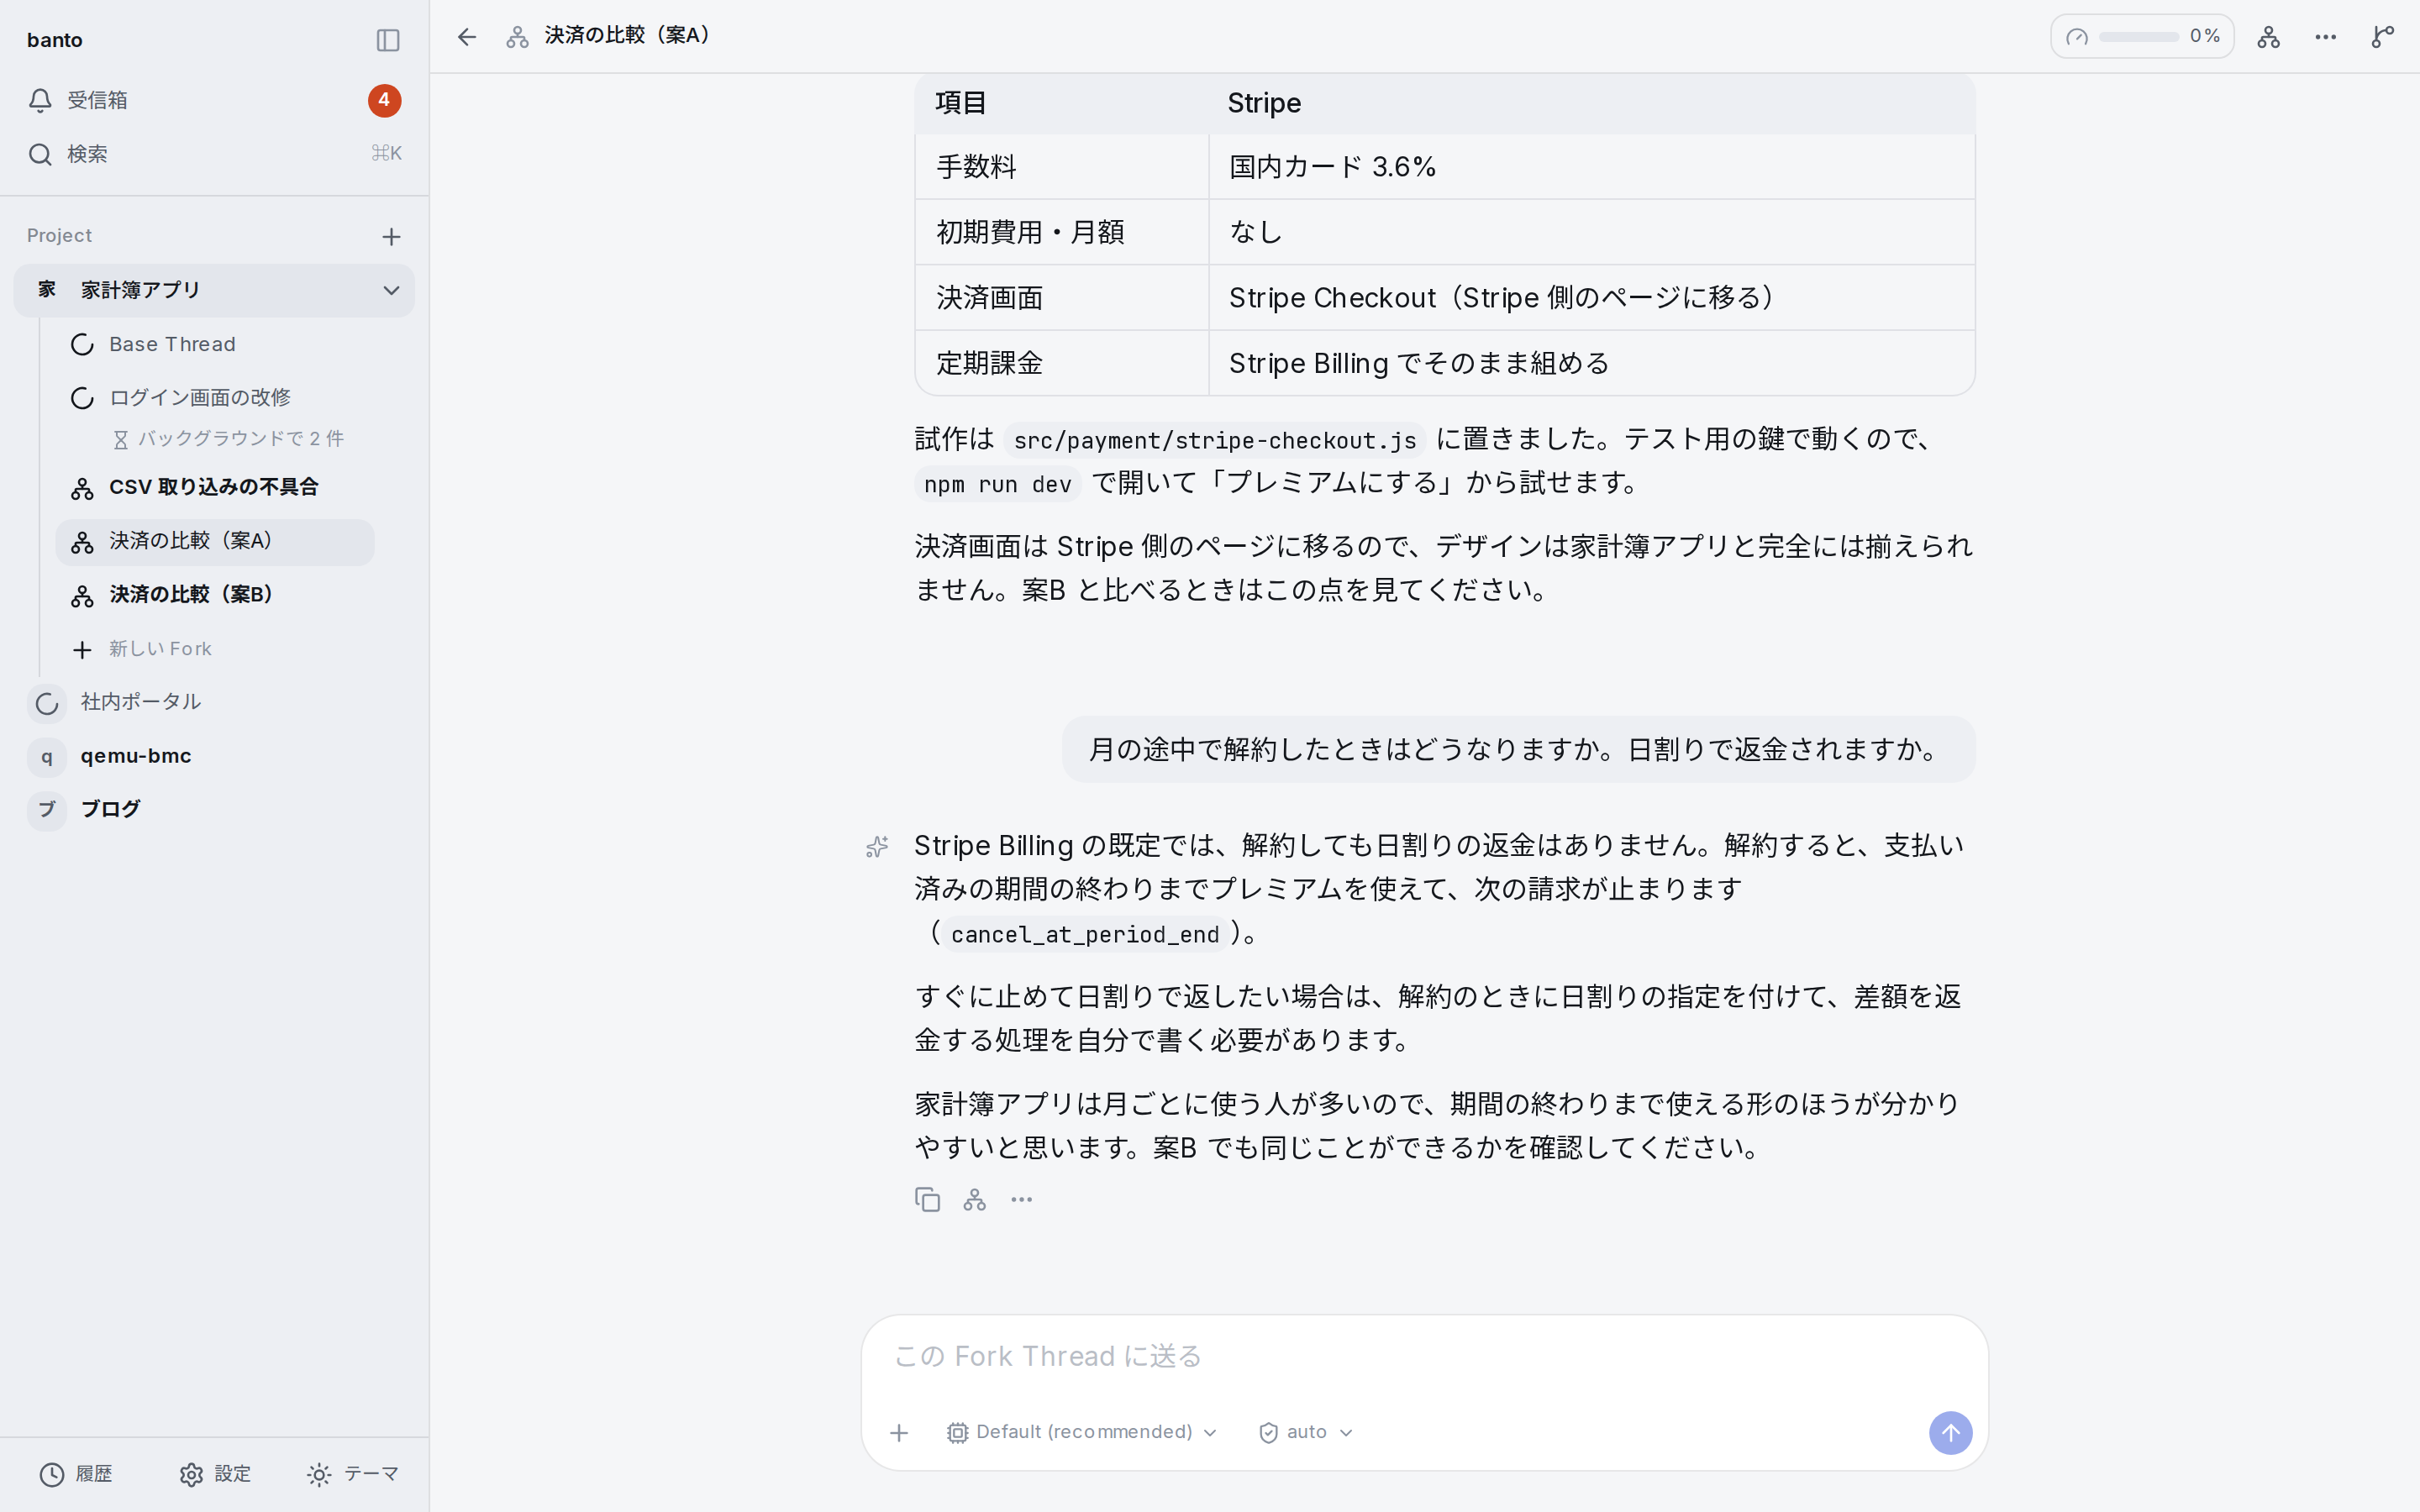This screenshot has height=1512, width=2420.
Task: Open the CSV 取り込みの不具合 fork
Action: 214,487
